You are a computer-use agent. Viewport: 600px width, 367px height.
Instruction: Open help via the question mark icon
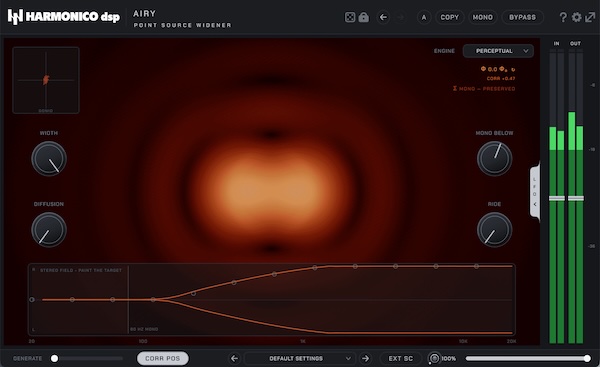[x=563, y=17]
